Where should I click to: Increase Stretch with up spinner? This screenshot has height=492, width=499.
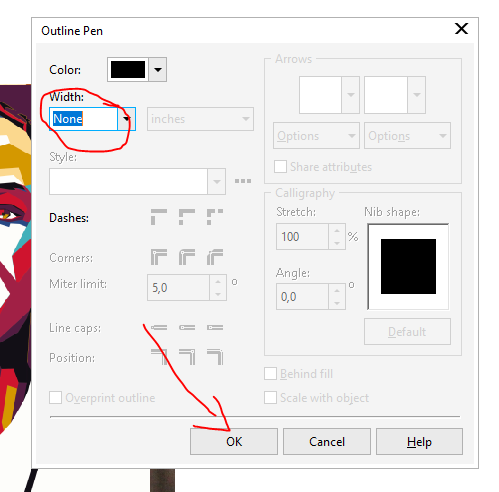point(337,231)
